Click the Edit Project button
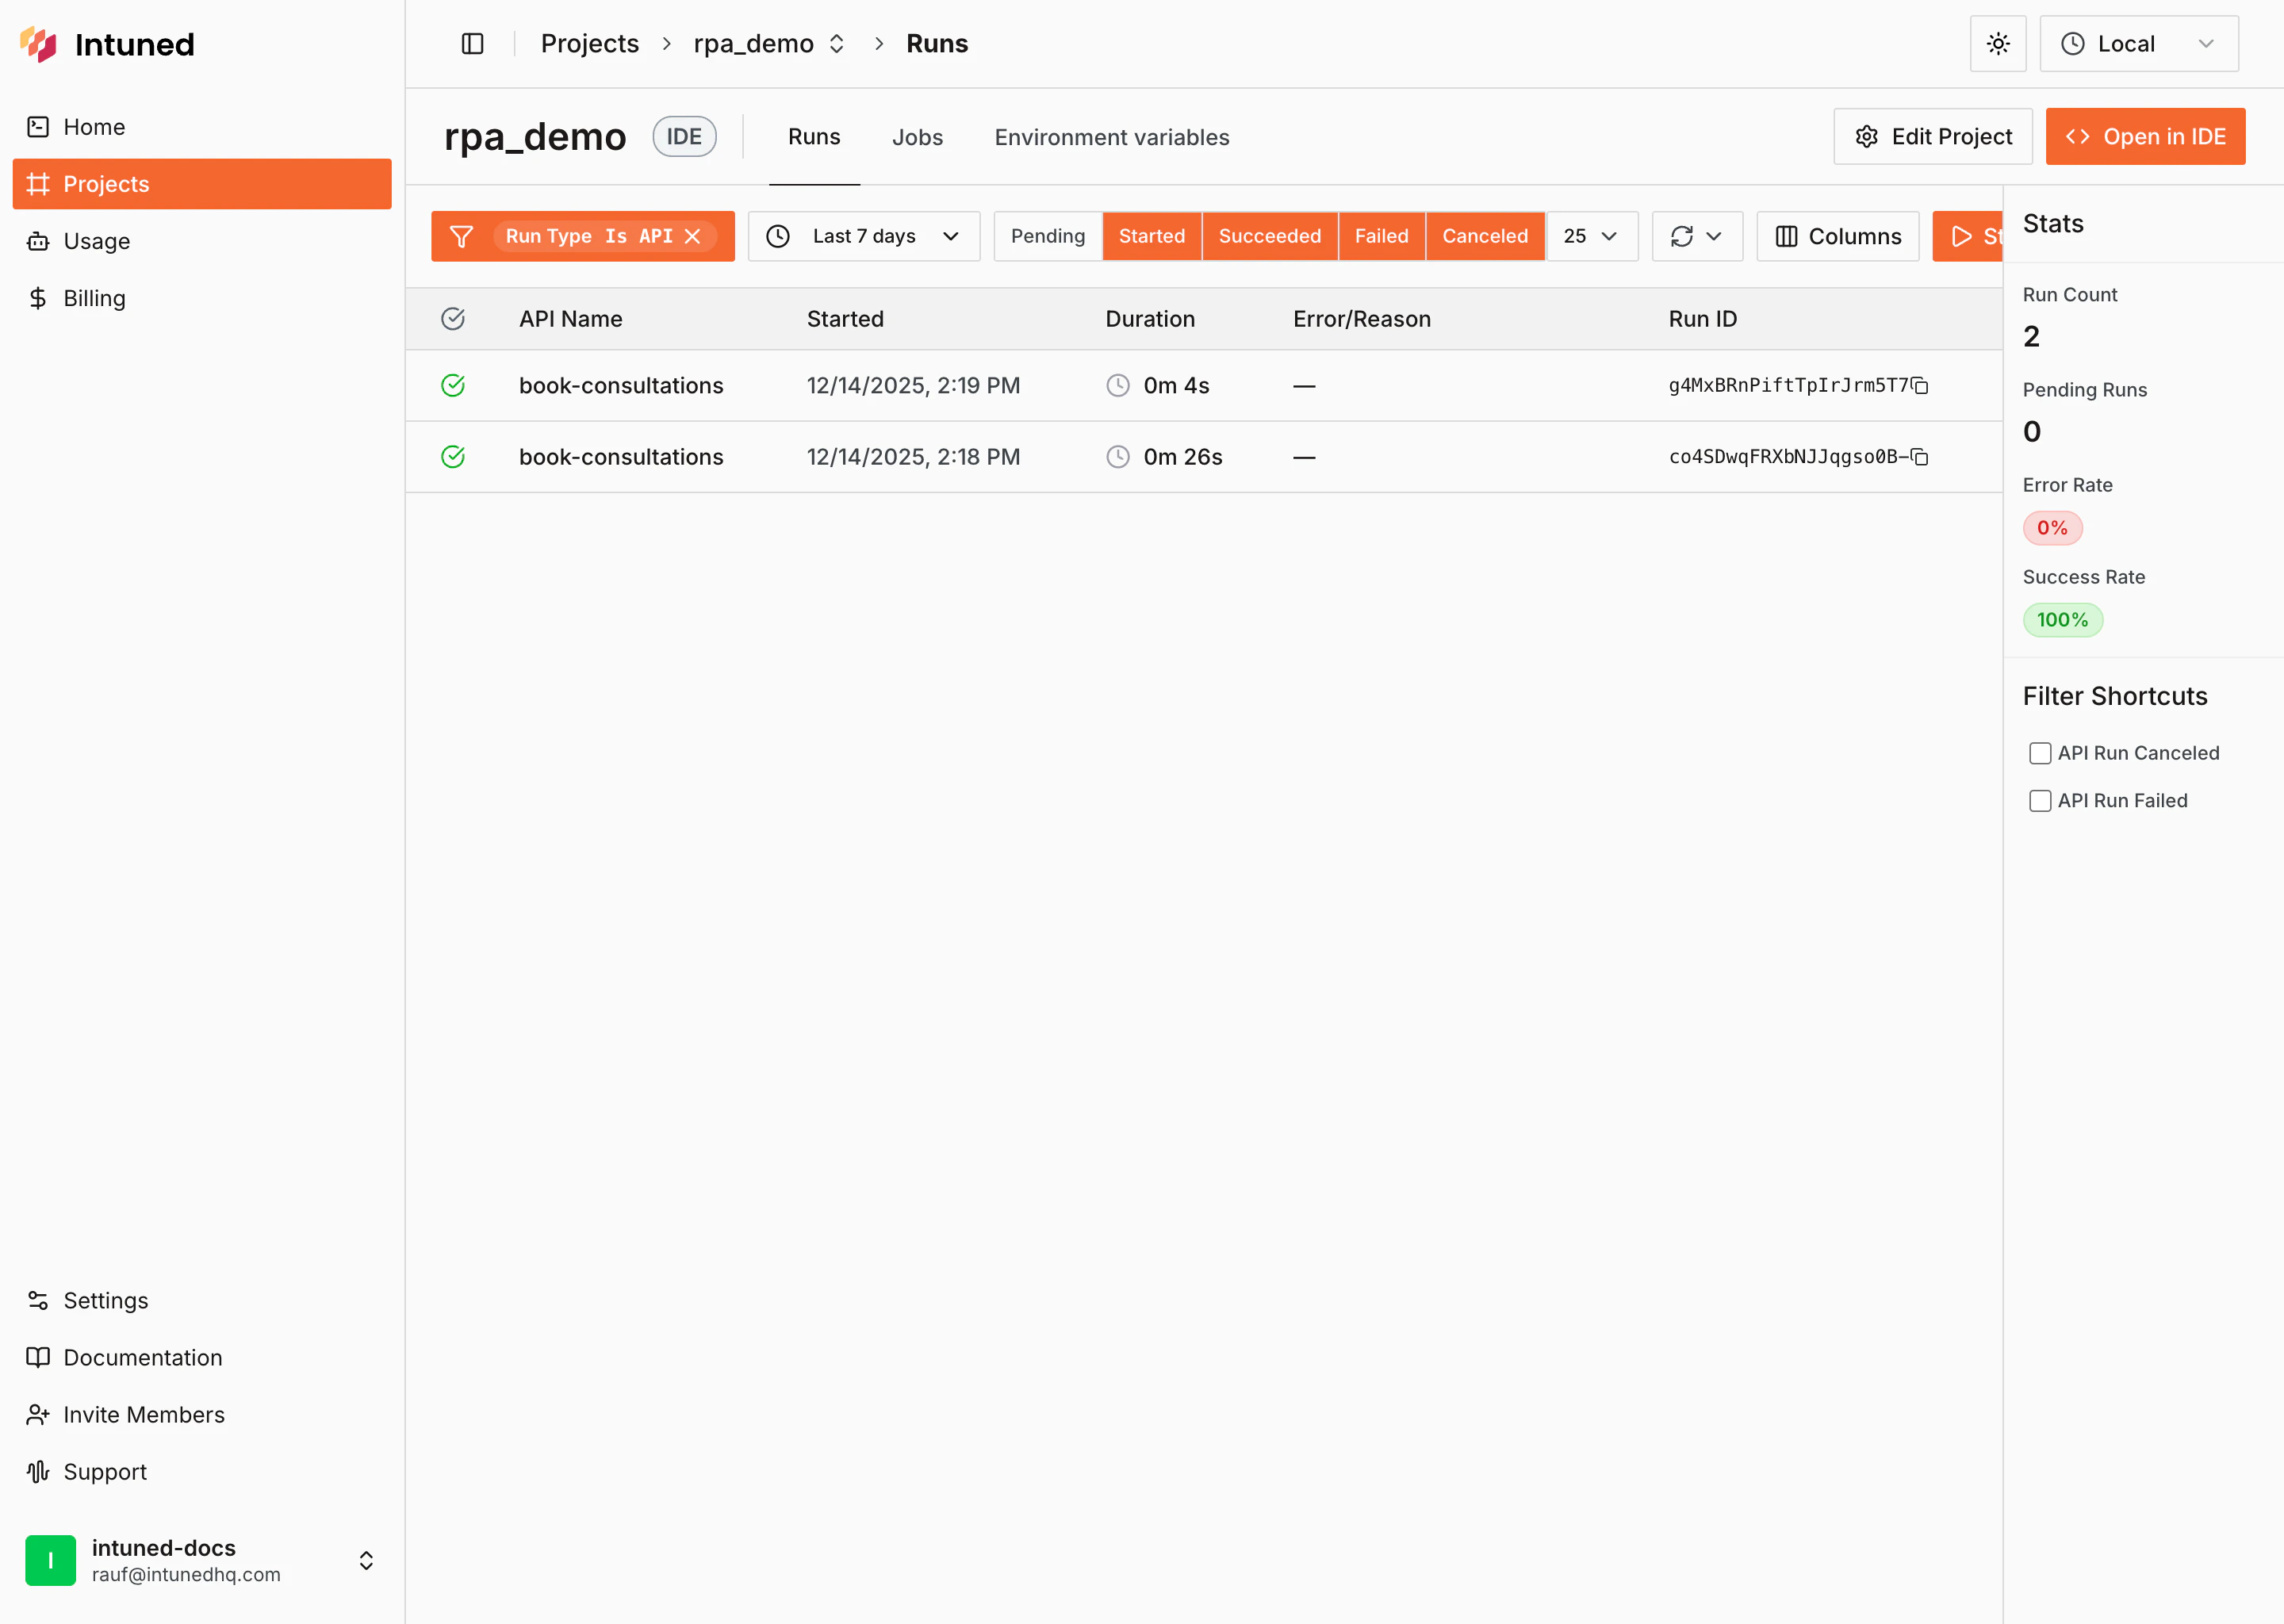The image size is (2284, 1624). coord(1932,137)
